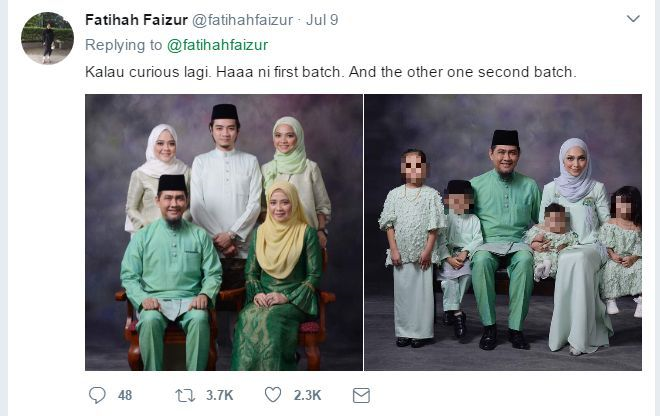The image size is (660, 416).
Task: Open the left family portrait photo
Action: point(224,232)
